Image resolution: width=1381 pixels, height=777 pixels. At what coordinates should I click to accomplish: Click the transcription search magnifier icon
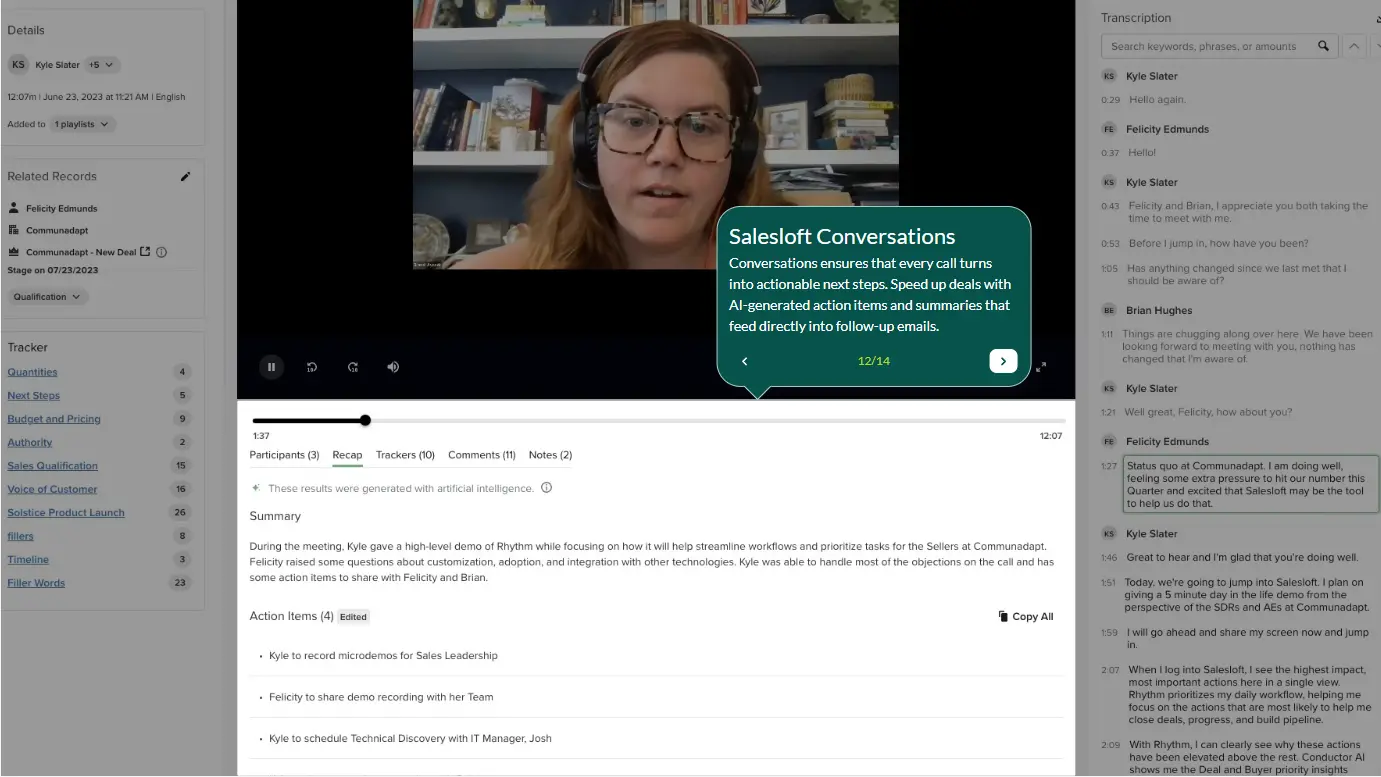click(x=1324, y=46)
